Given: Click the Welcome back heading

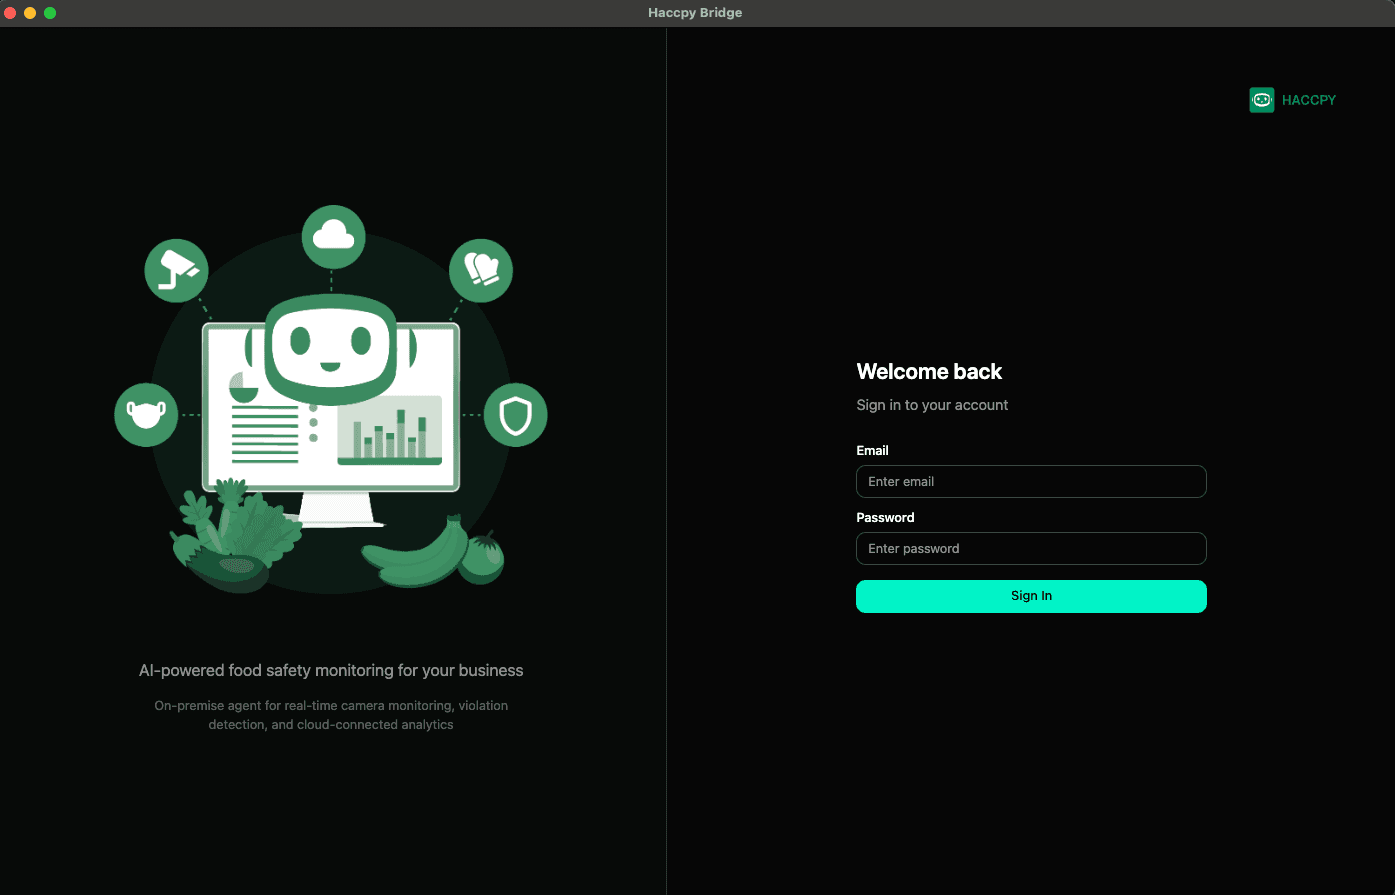Looking at the screenshot, I should [929, 372].
